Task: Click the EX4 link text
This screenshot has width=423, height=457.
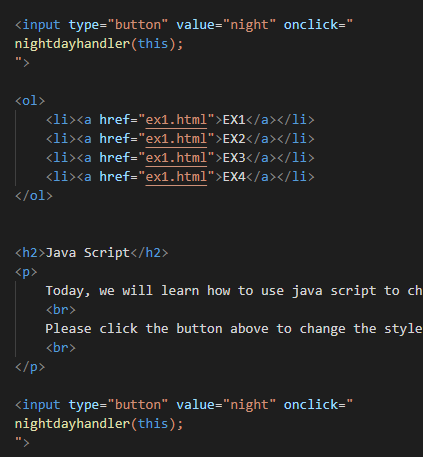Action: coord(234,177)
